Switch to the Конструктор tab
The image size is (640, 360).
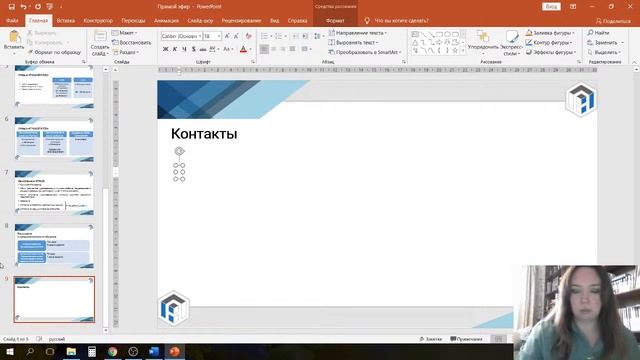point(98,20)
